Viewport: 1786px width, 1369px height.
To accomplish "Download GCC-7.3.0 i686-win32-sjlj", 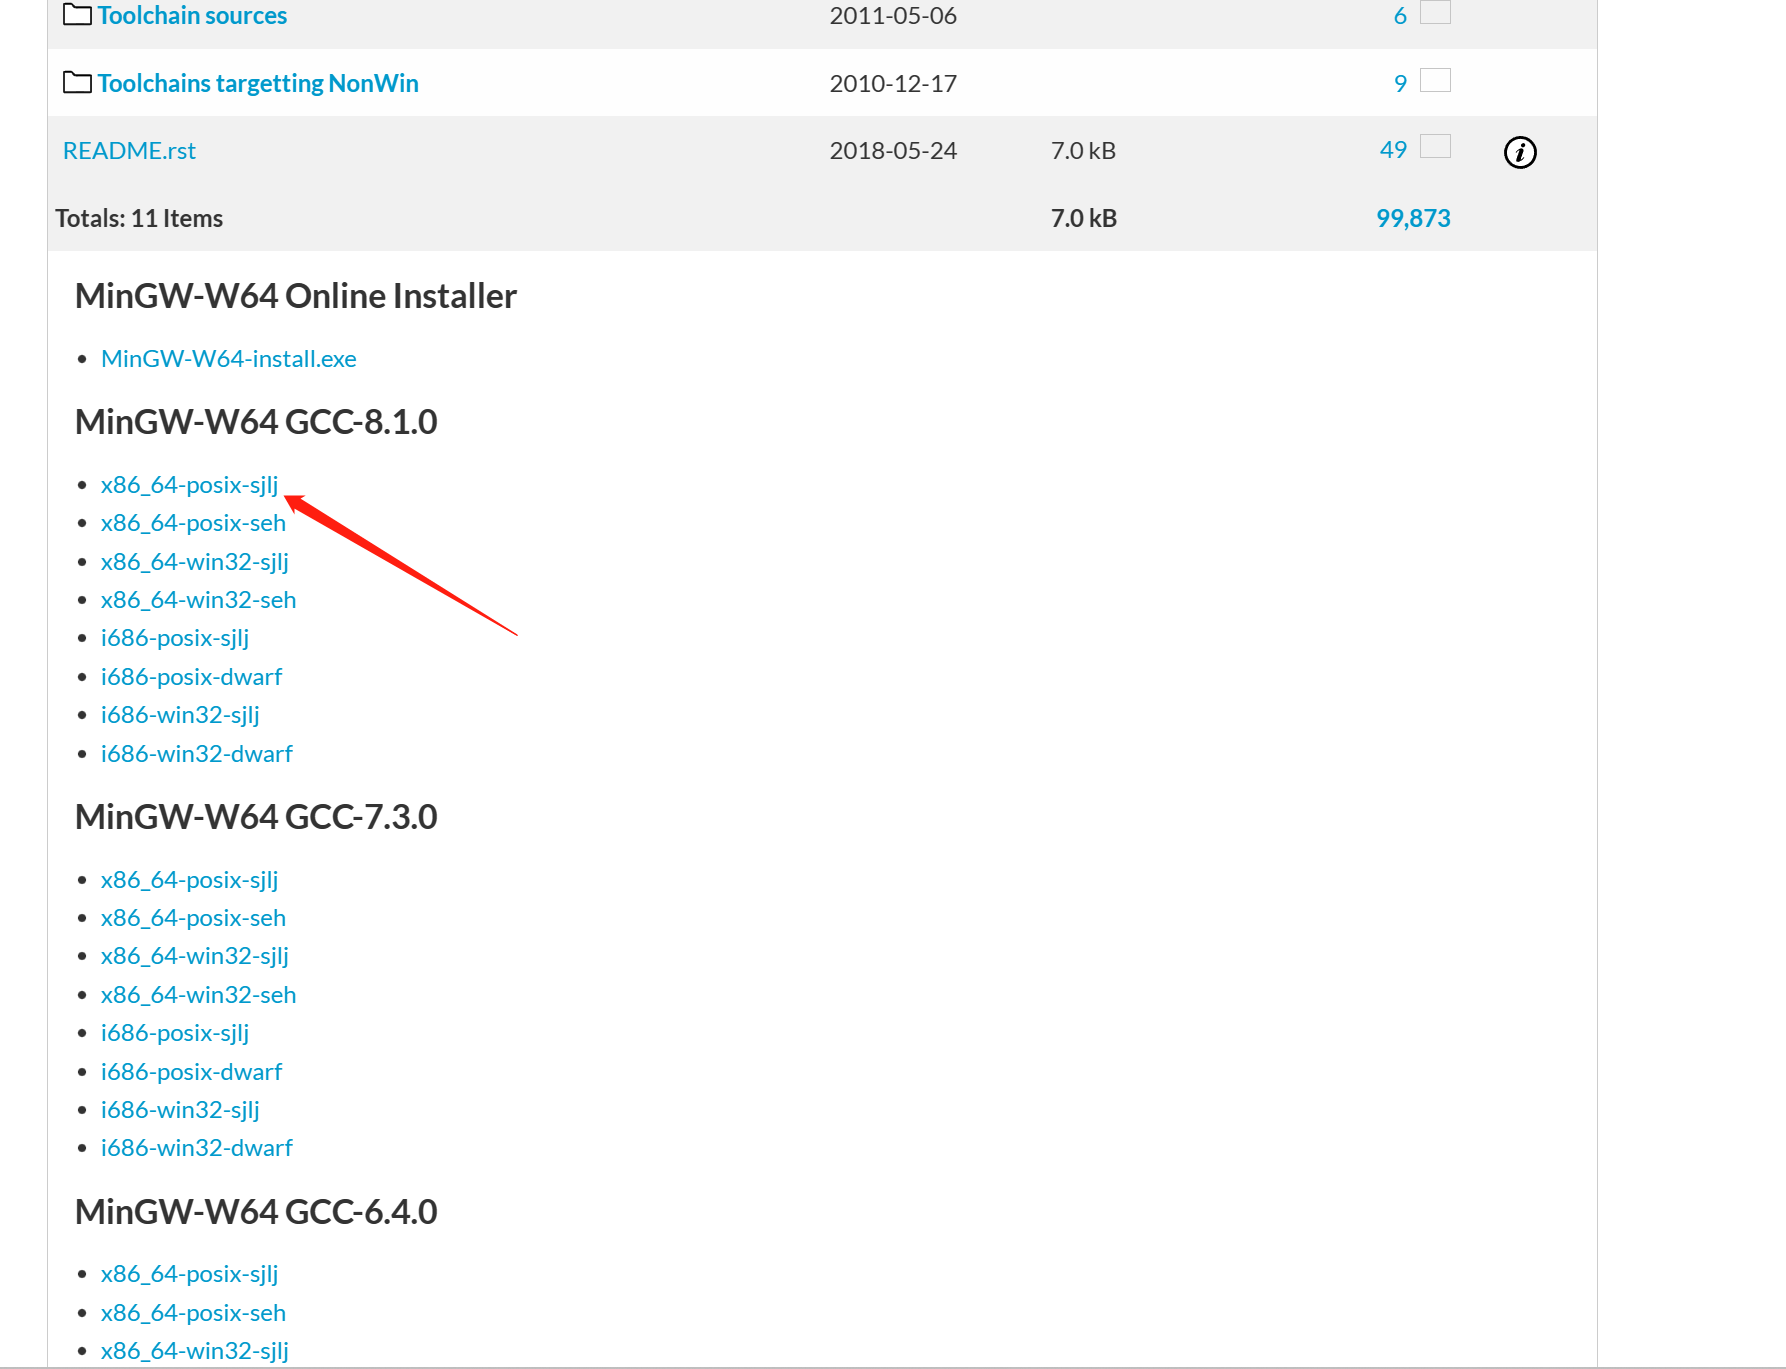I will click(x=180, y=1110).
